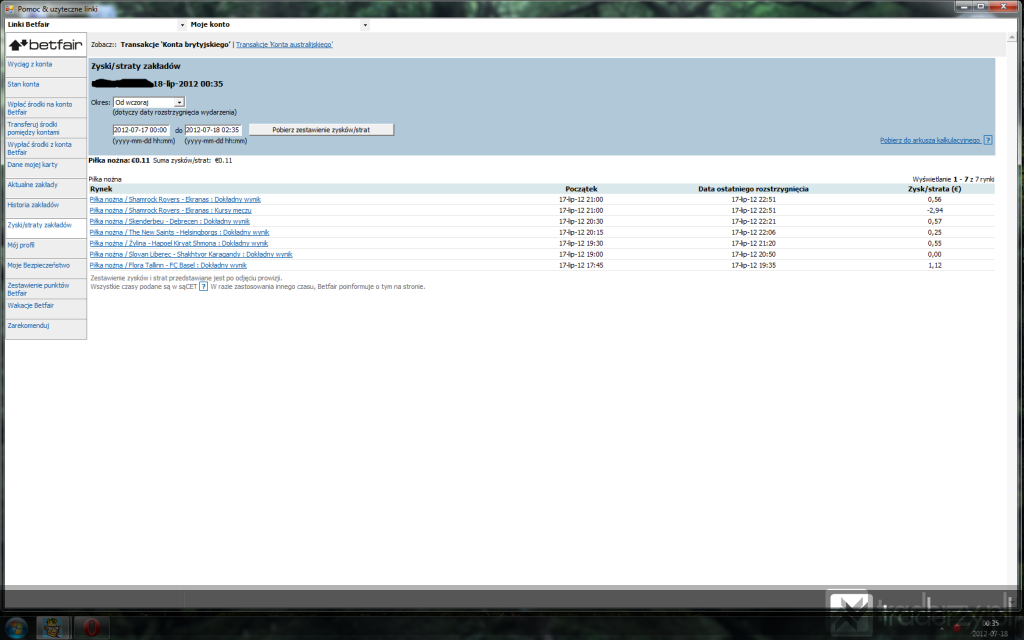Click Data ostatniego rozstrzygnięcia column header
This screenshot has width=1024, height=640.
click(x=754, y=189)
